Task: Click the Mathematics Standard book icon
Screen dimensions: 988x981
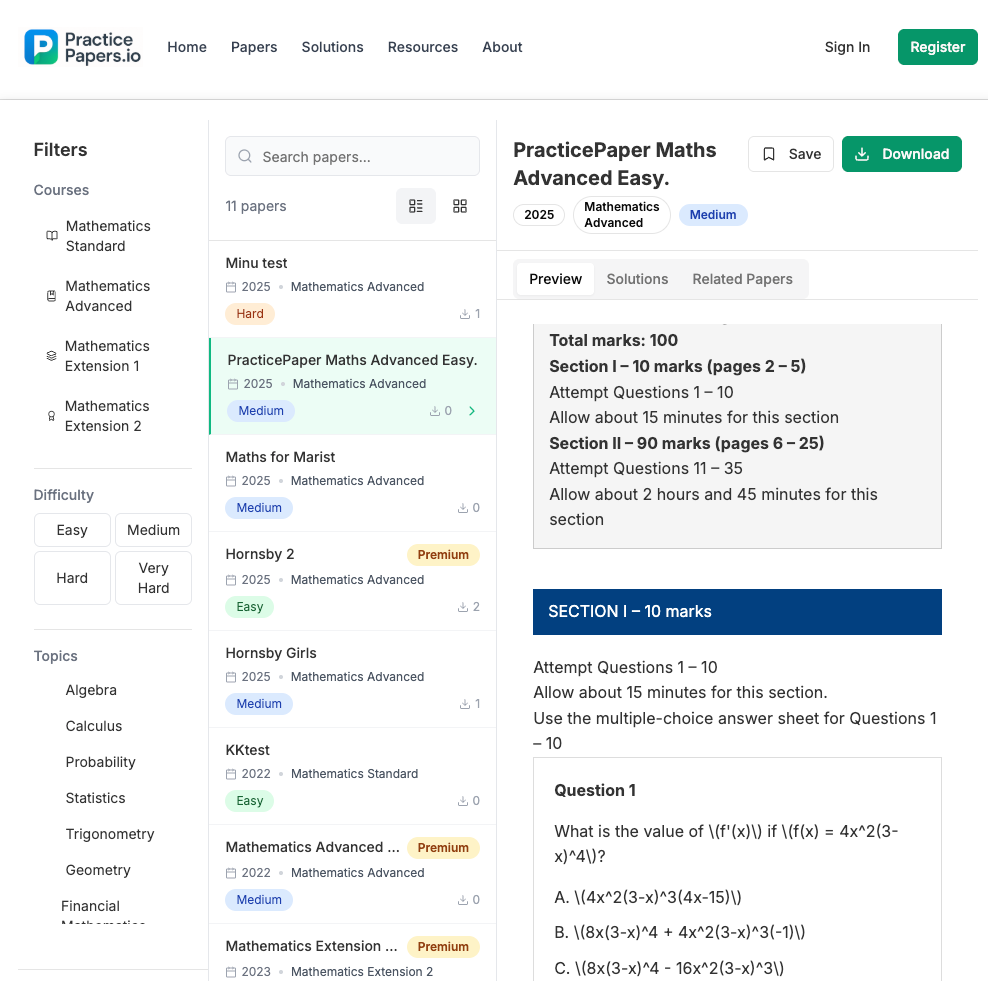Action: click(52, 236)
